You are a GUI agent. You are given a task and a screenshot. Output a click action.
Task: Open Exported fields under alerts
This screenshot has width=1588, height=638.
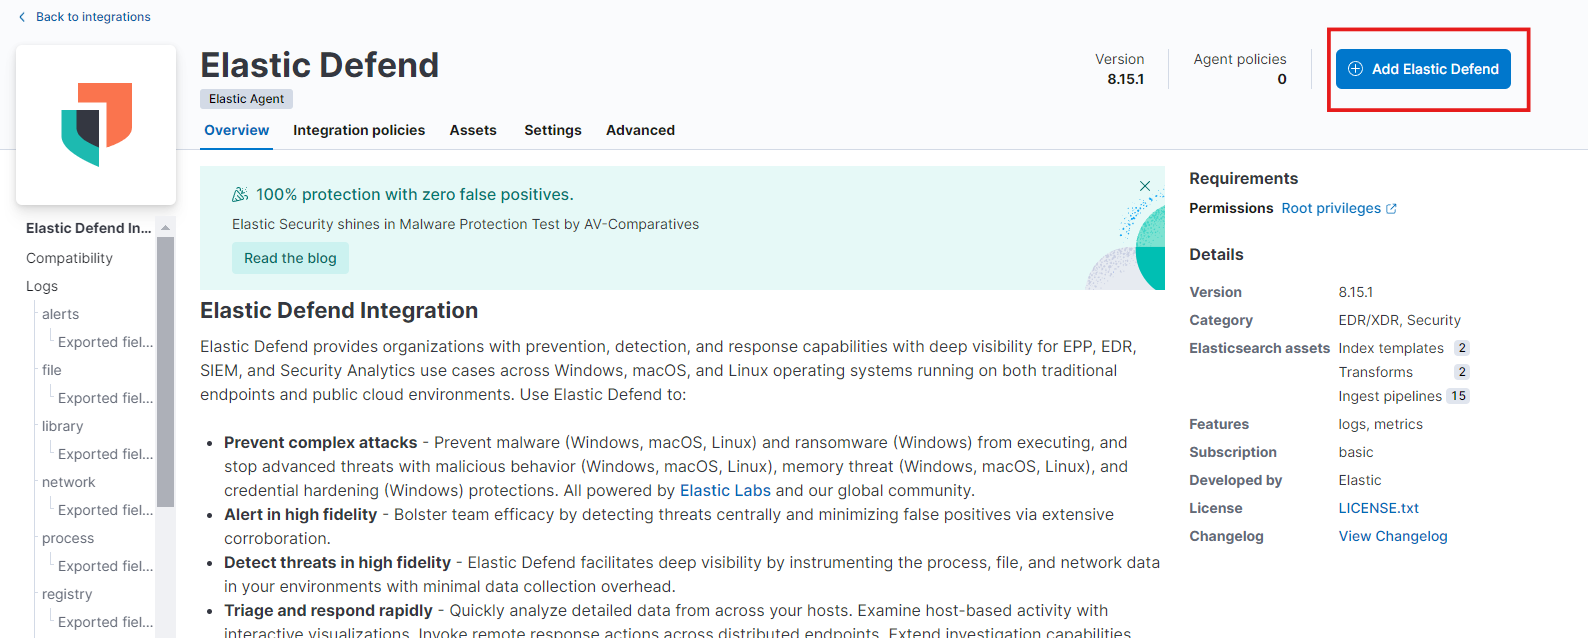pos(105,342)
